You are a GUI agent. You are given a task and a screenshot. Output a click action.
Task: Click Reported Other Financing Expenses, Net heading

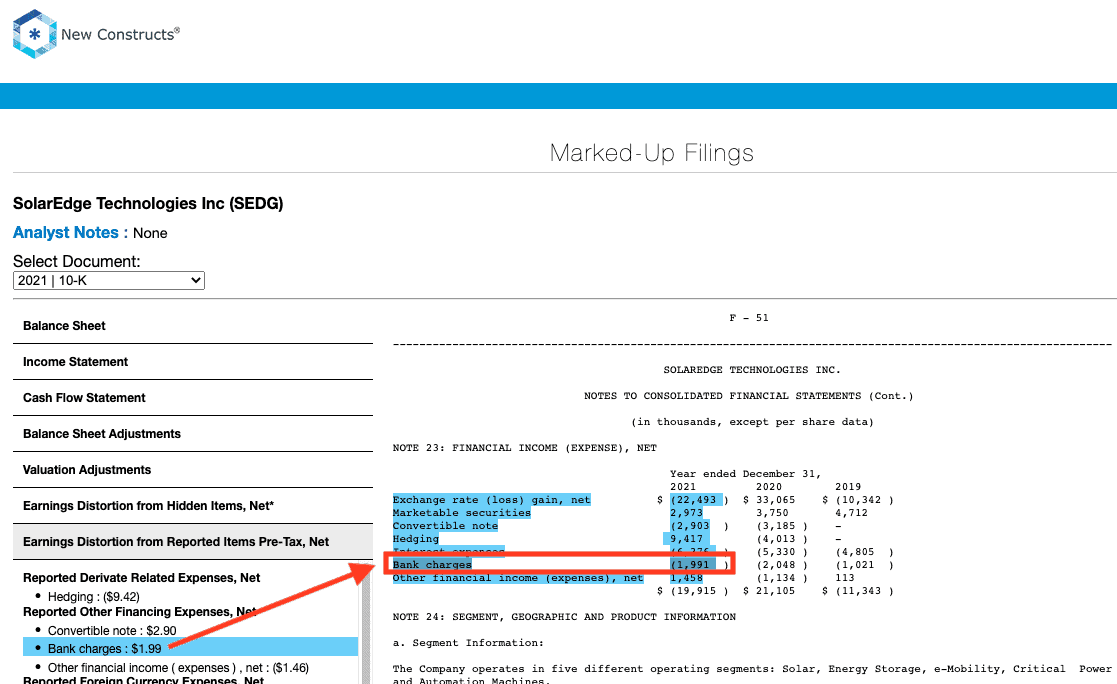pos(140,612)
